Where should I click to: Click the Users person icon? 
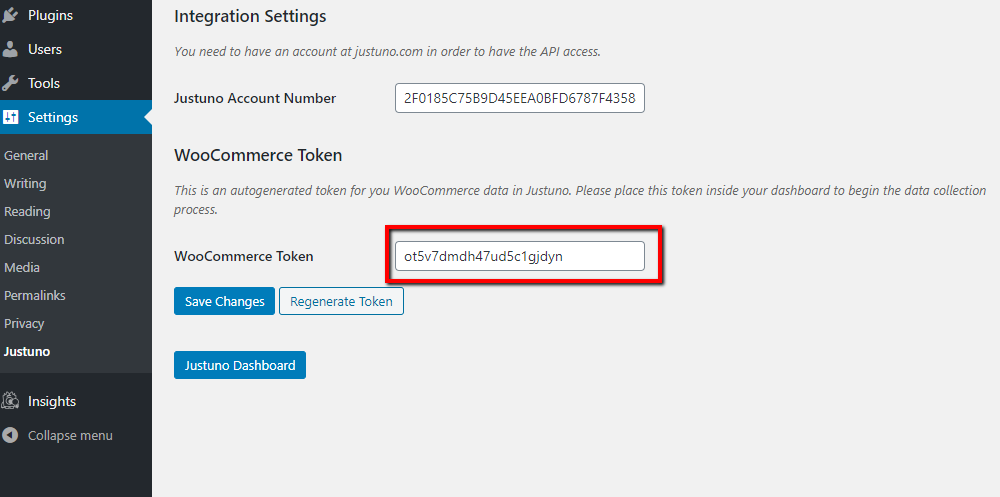click(x=10, y=49)
